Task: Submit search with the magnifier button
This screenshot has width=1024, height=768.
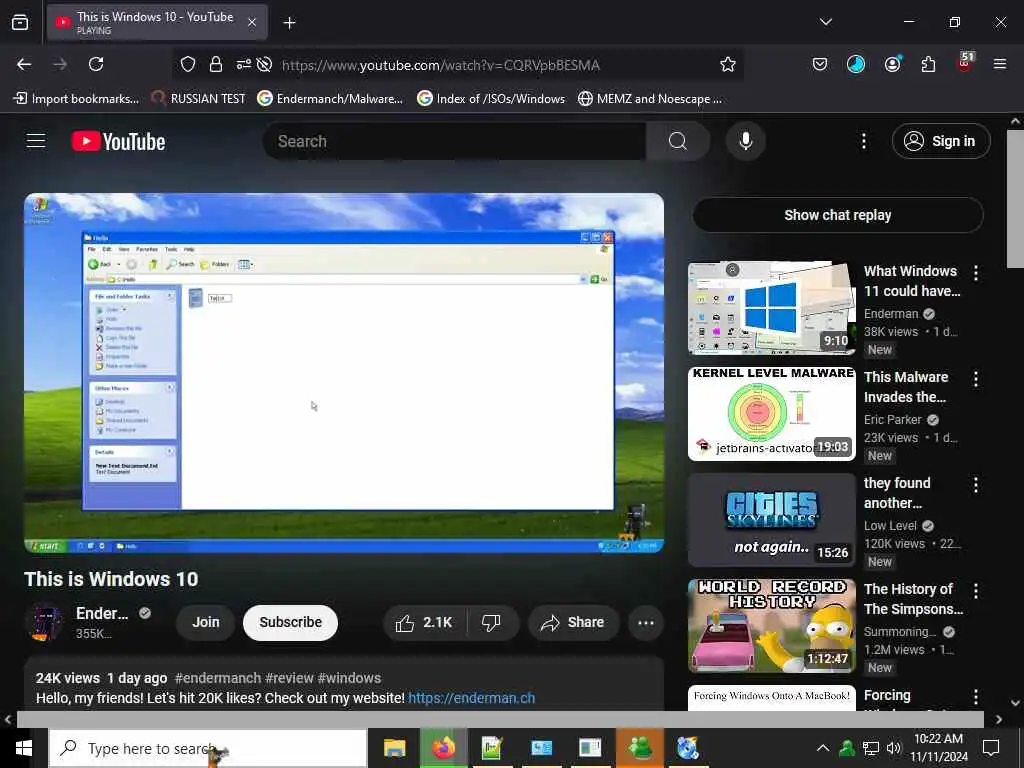Action: tap(678, 141)
